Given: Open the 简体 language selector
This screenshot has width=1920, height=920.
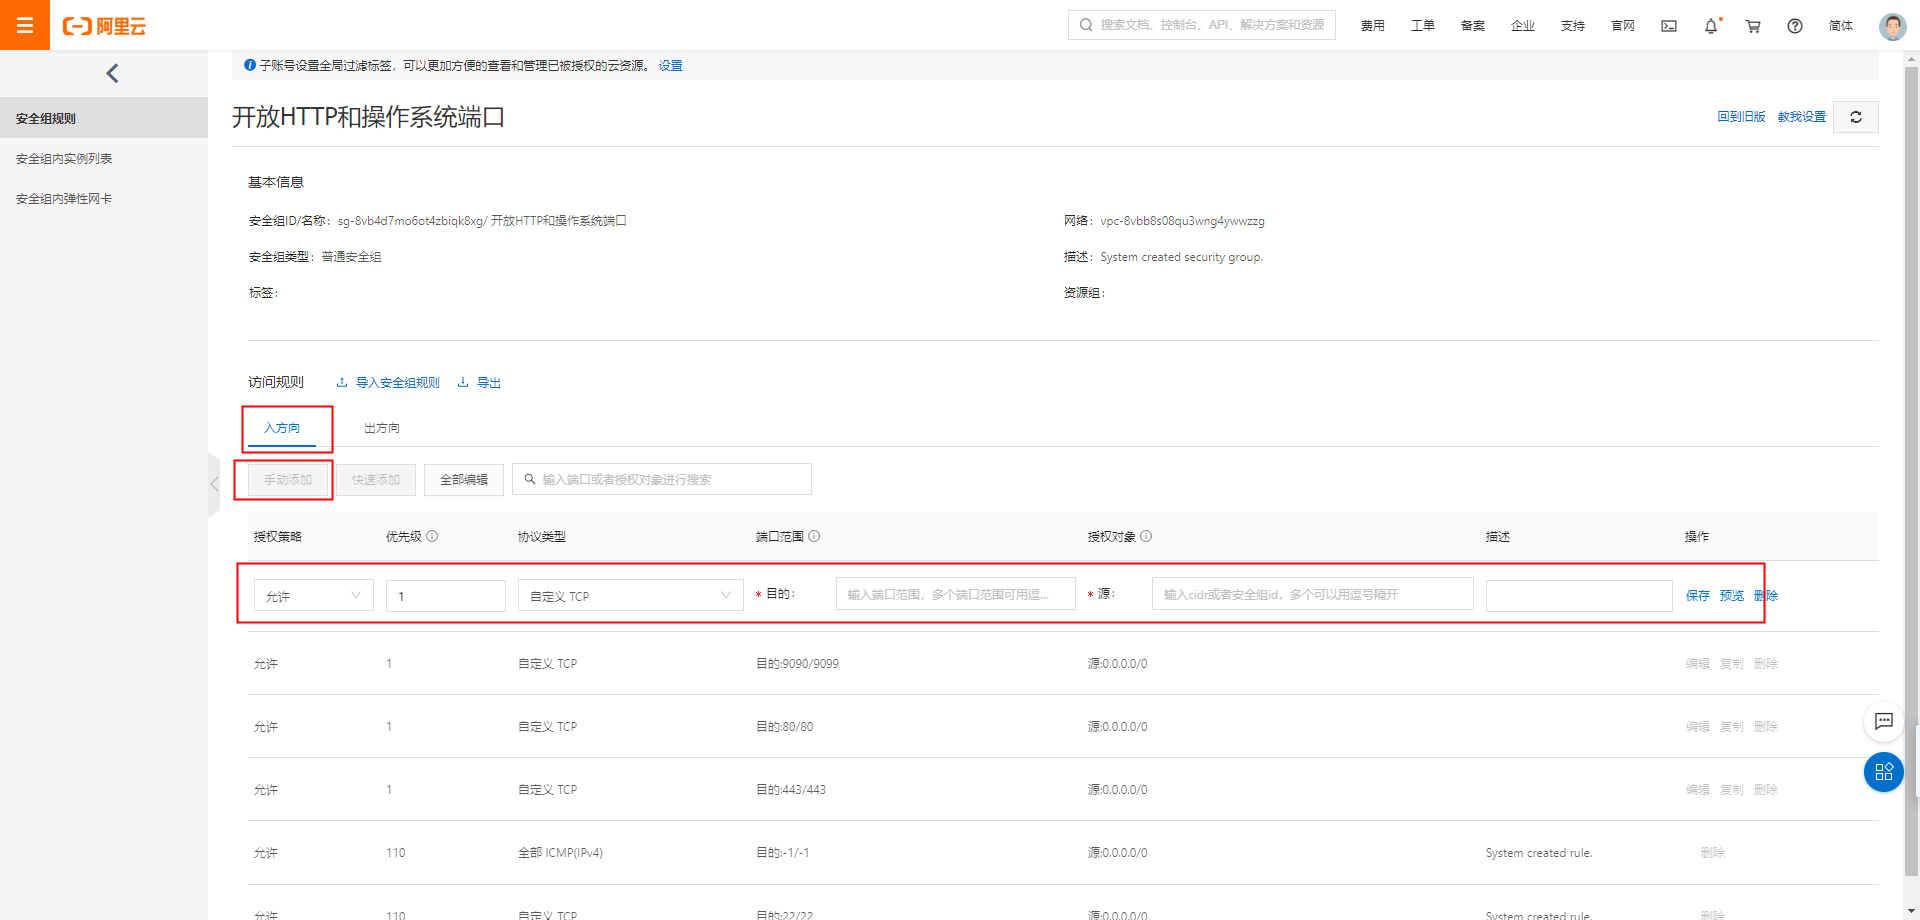Looking at the screenshot, I should tap(1841, 26).
